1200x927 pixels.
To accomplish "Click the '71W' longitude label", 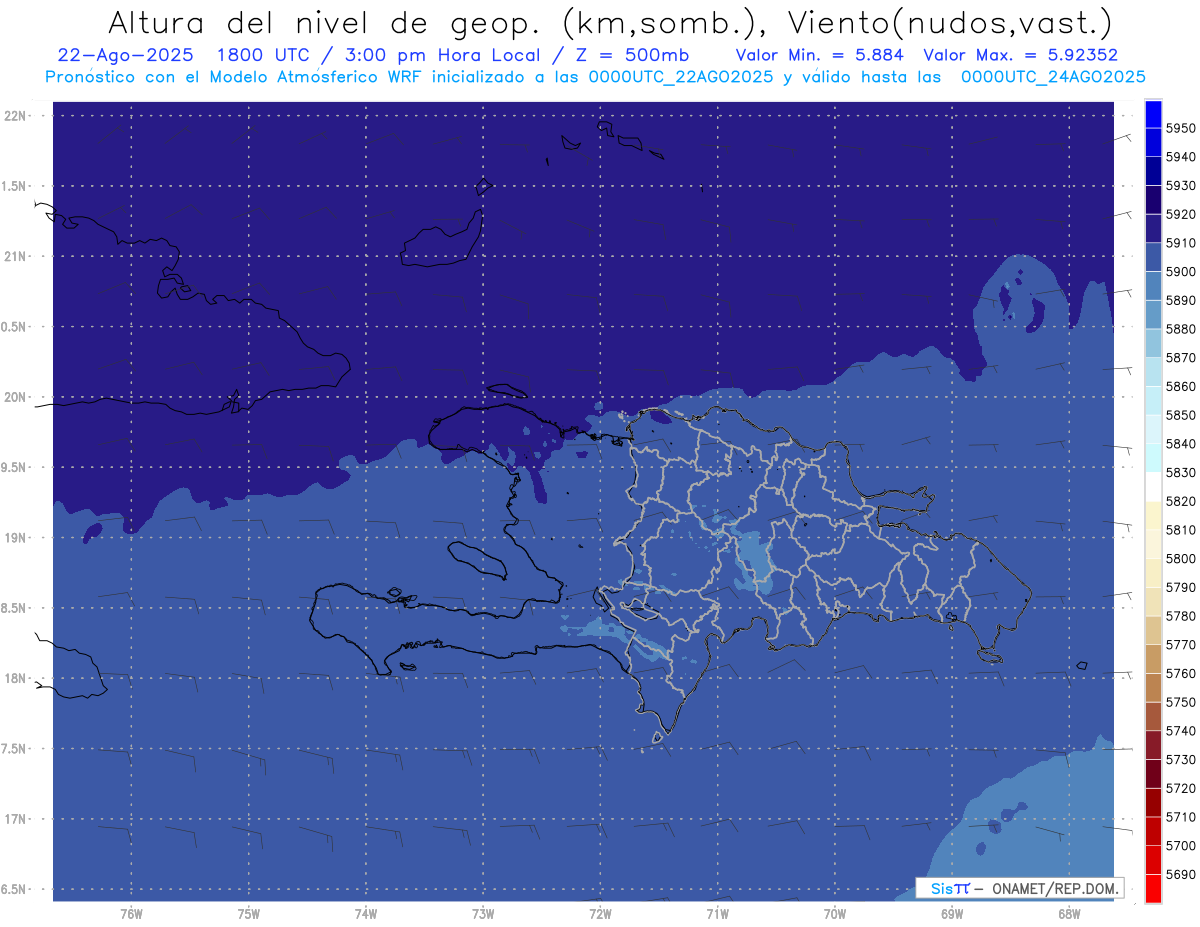I will coord(717,914).
